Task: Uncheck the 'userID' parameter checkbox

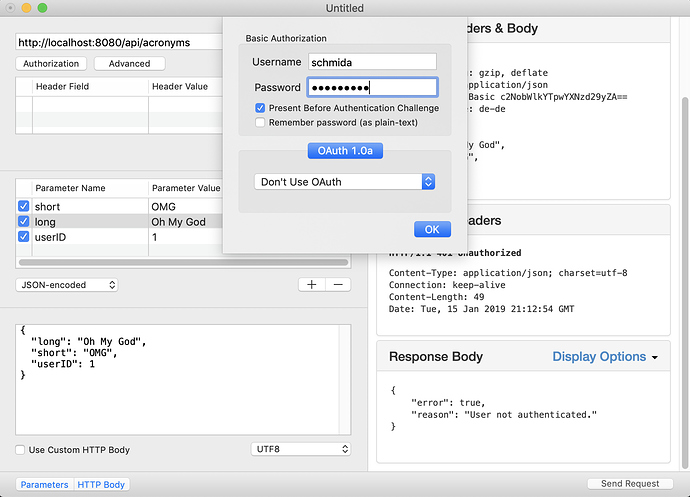Action: point(24,236)
